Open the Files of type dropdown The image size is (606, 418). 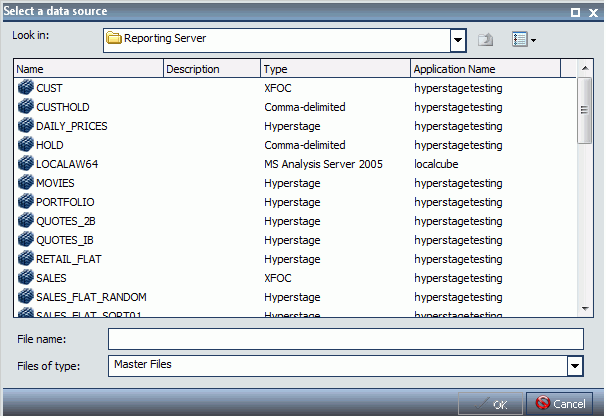click(575, 365)
